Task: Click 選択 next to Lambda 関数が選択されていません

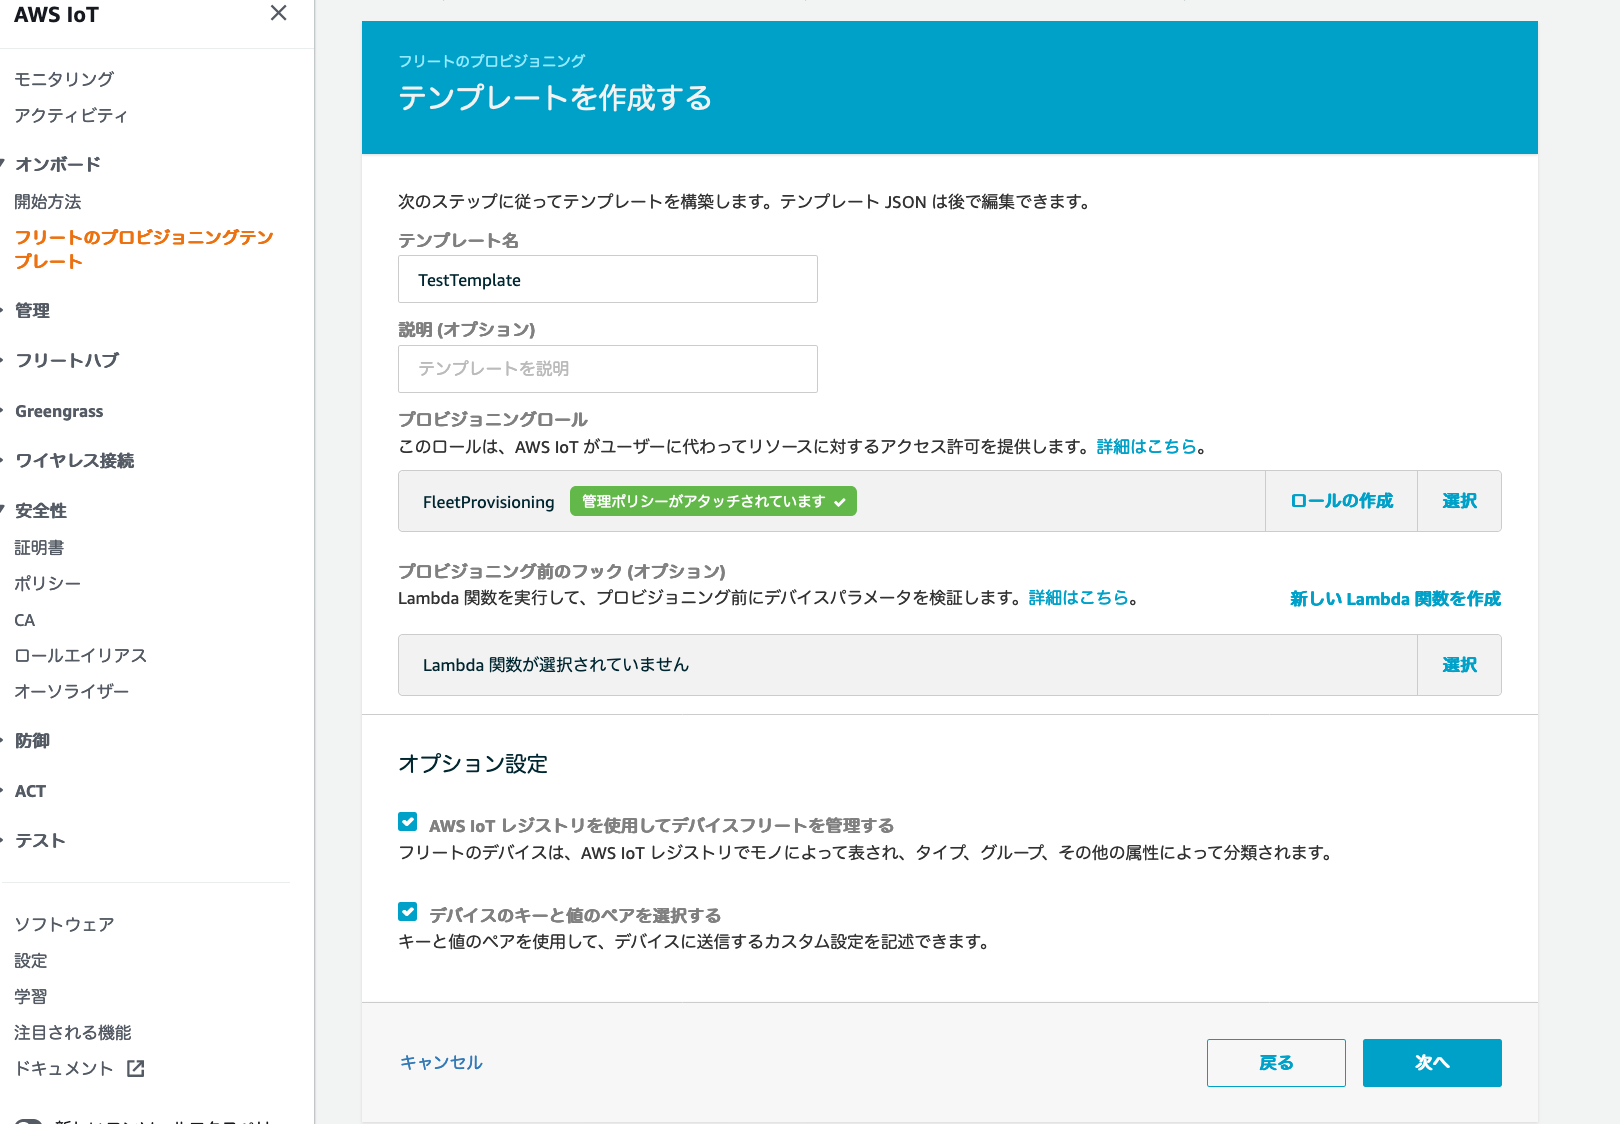Action: [1459, 664]
